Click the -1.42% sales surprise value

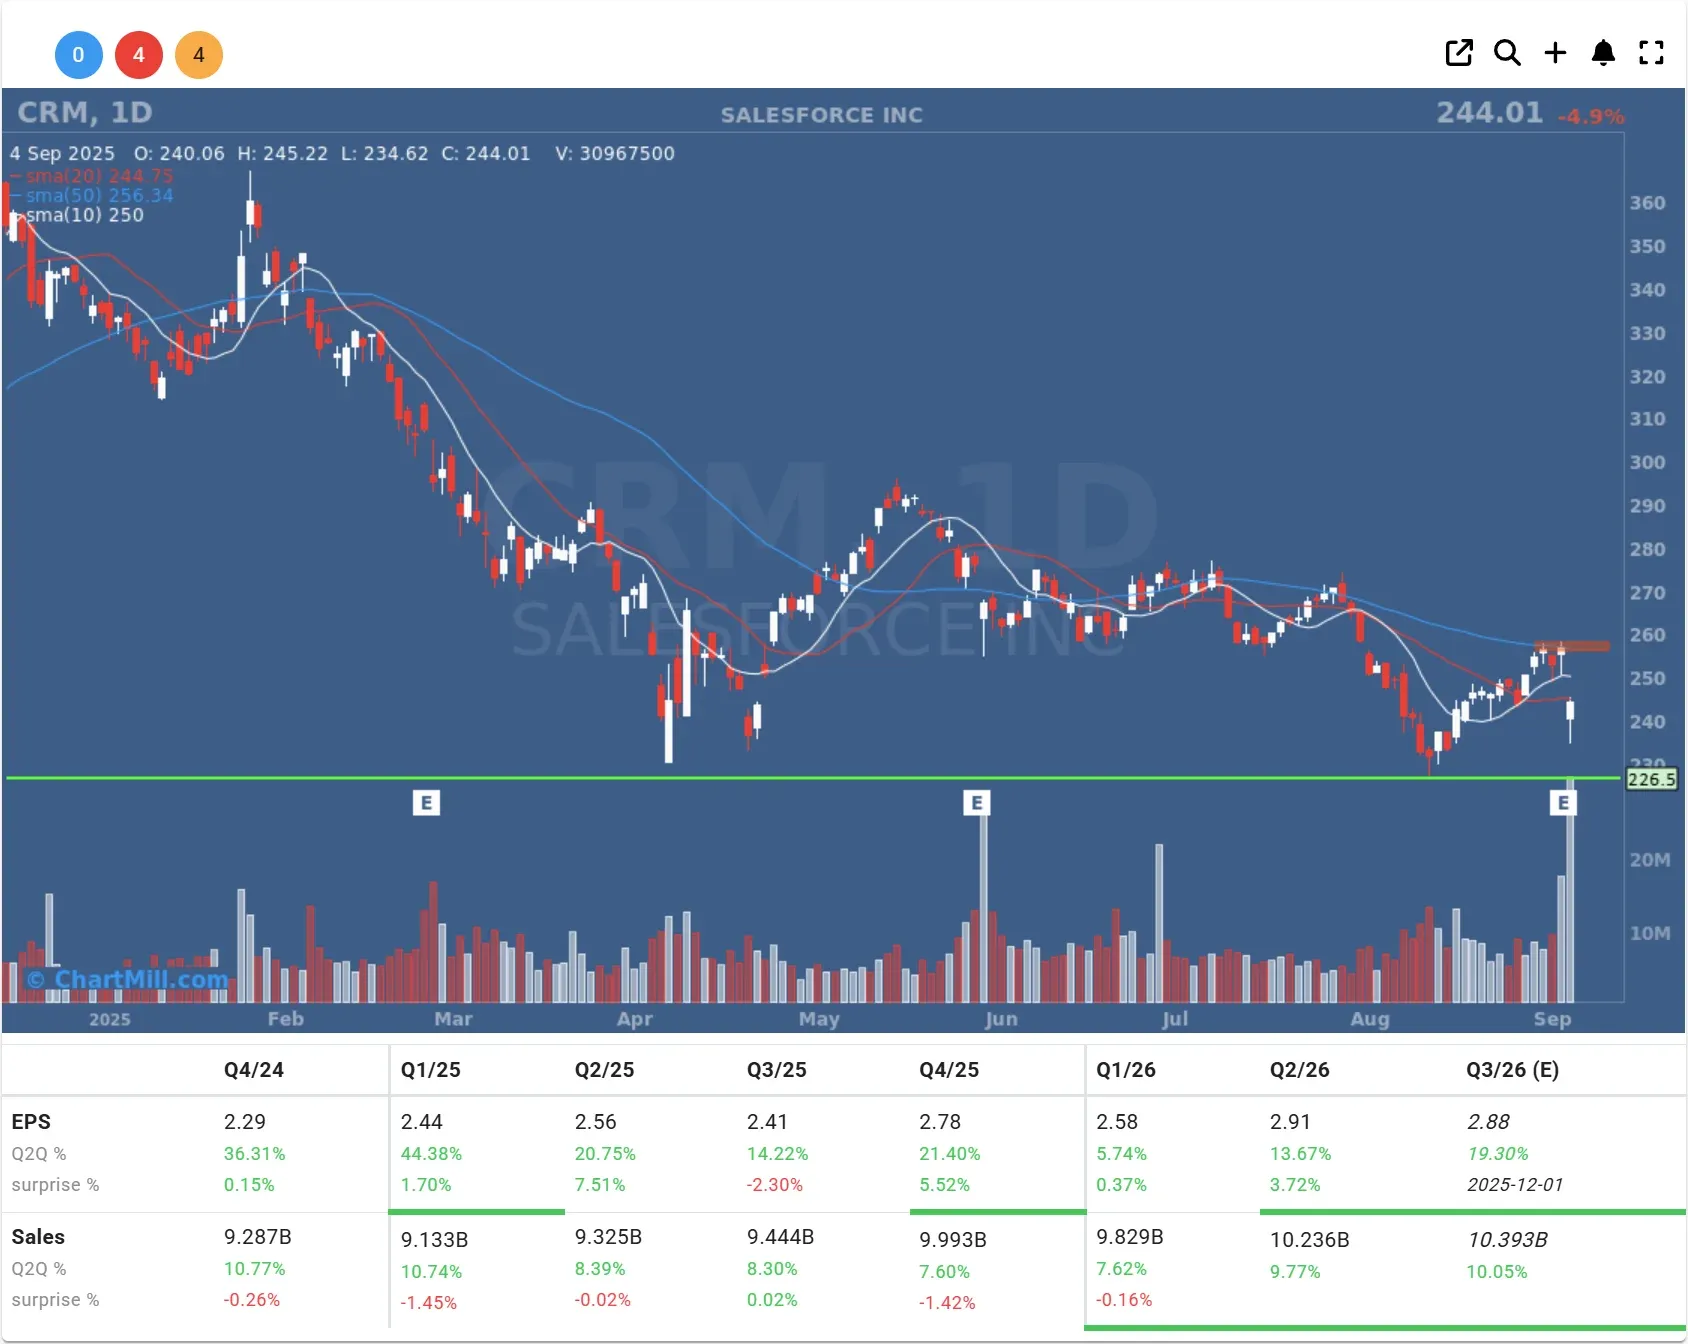(x=947, y=1303)
